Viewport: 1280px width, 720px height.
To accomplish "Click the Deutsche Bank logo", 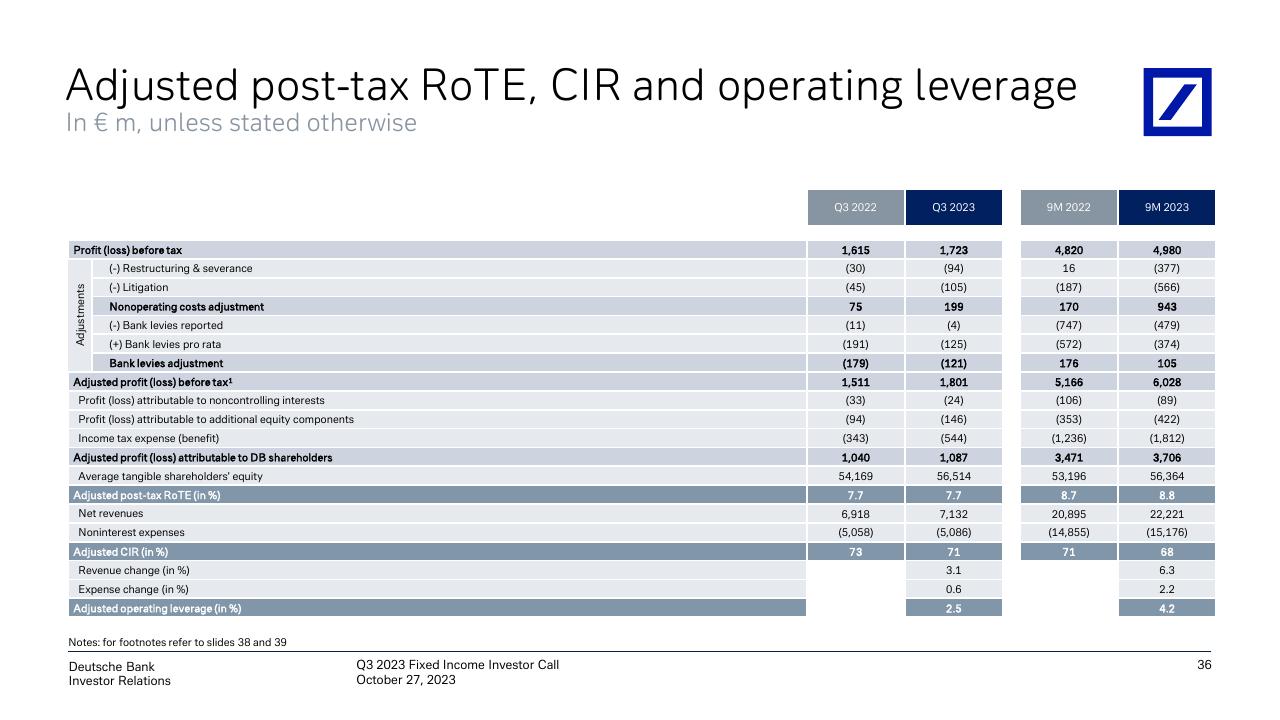I will coord(1177,102).
